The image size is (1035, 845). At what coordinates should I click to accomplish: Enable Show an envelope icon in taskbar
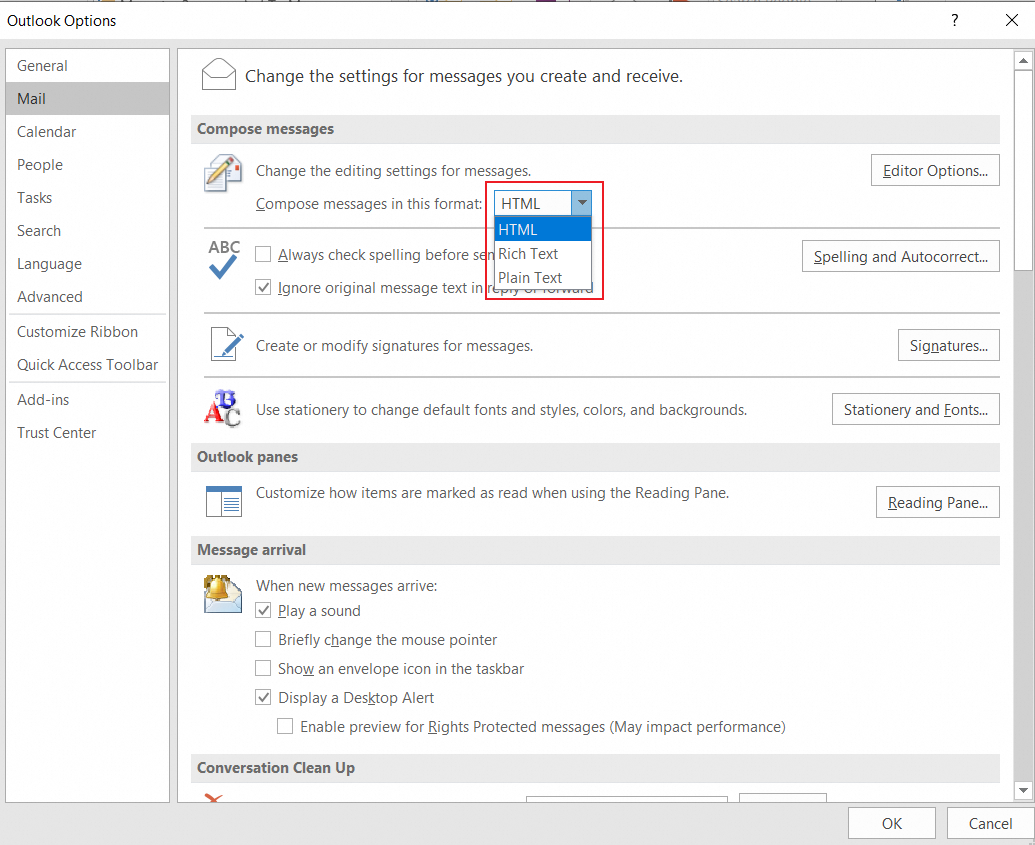tap(263, 668)
